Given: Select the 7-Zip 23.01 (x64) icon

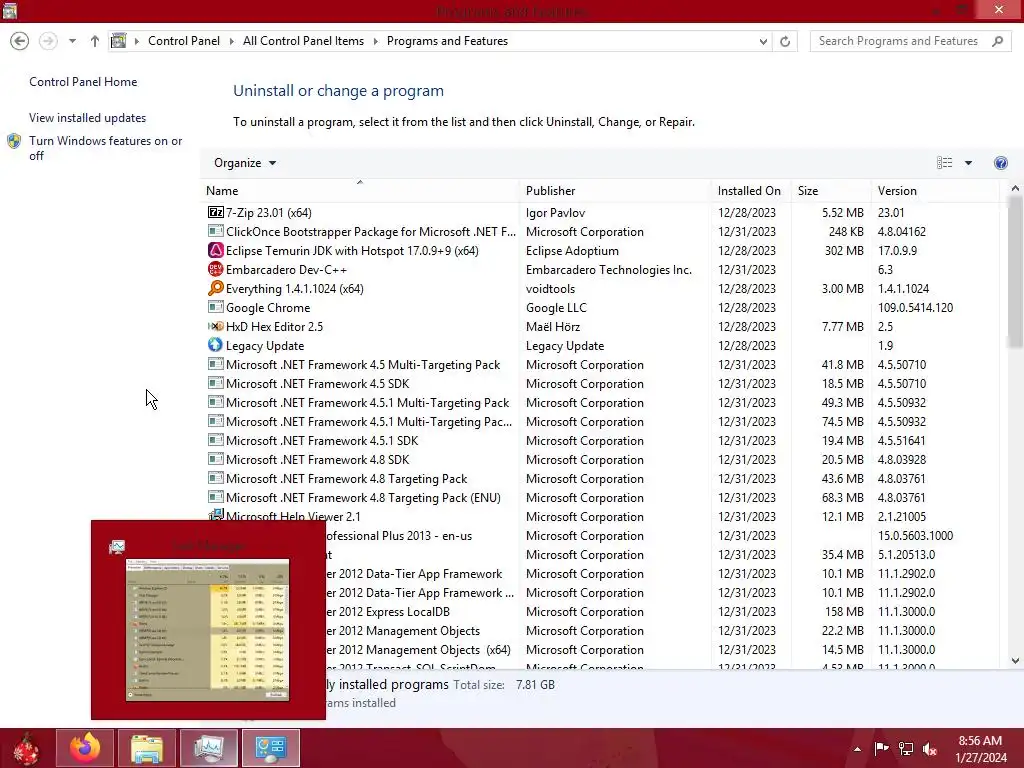Looking at the screenshot, I should 216,212.
